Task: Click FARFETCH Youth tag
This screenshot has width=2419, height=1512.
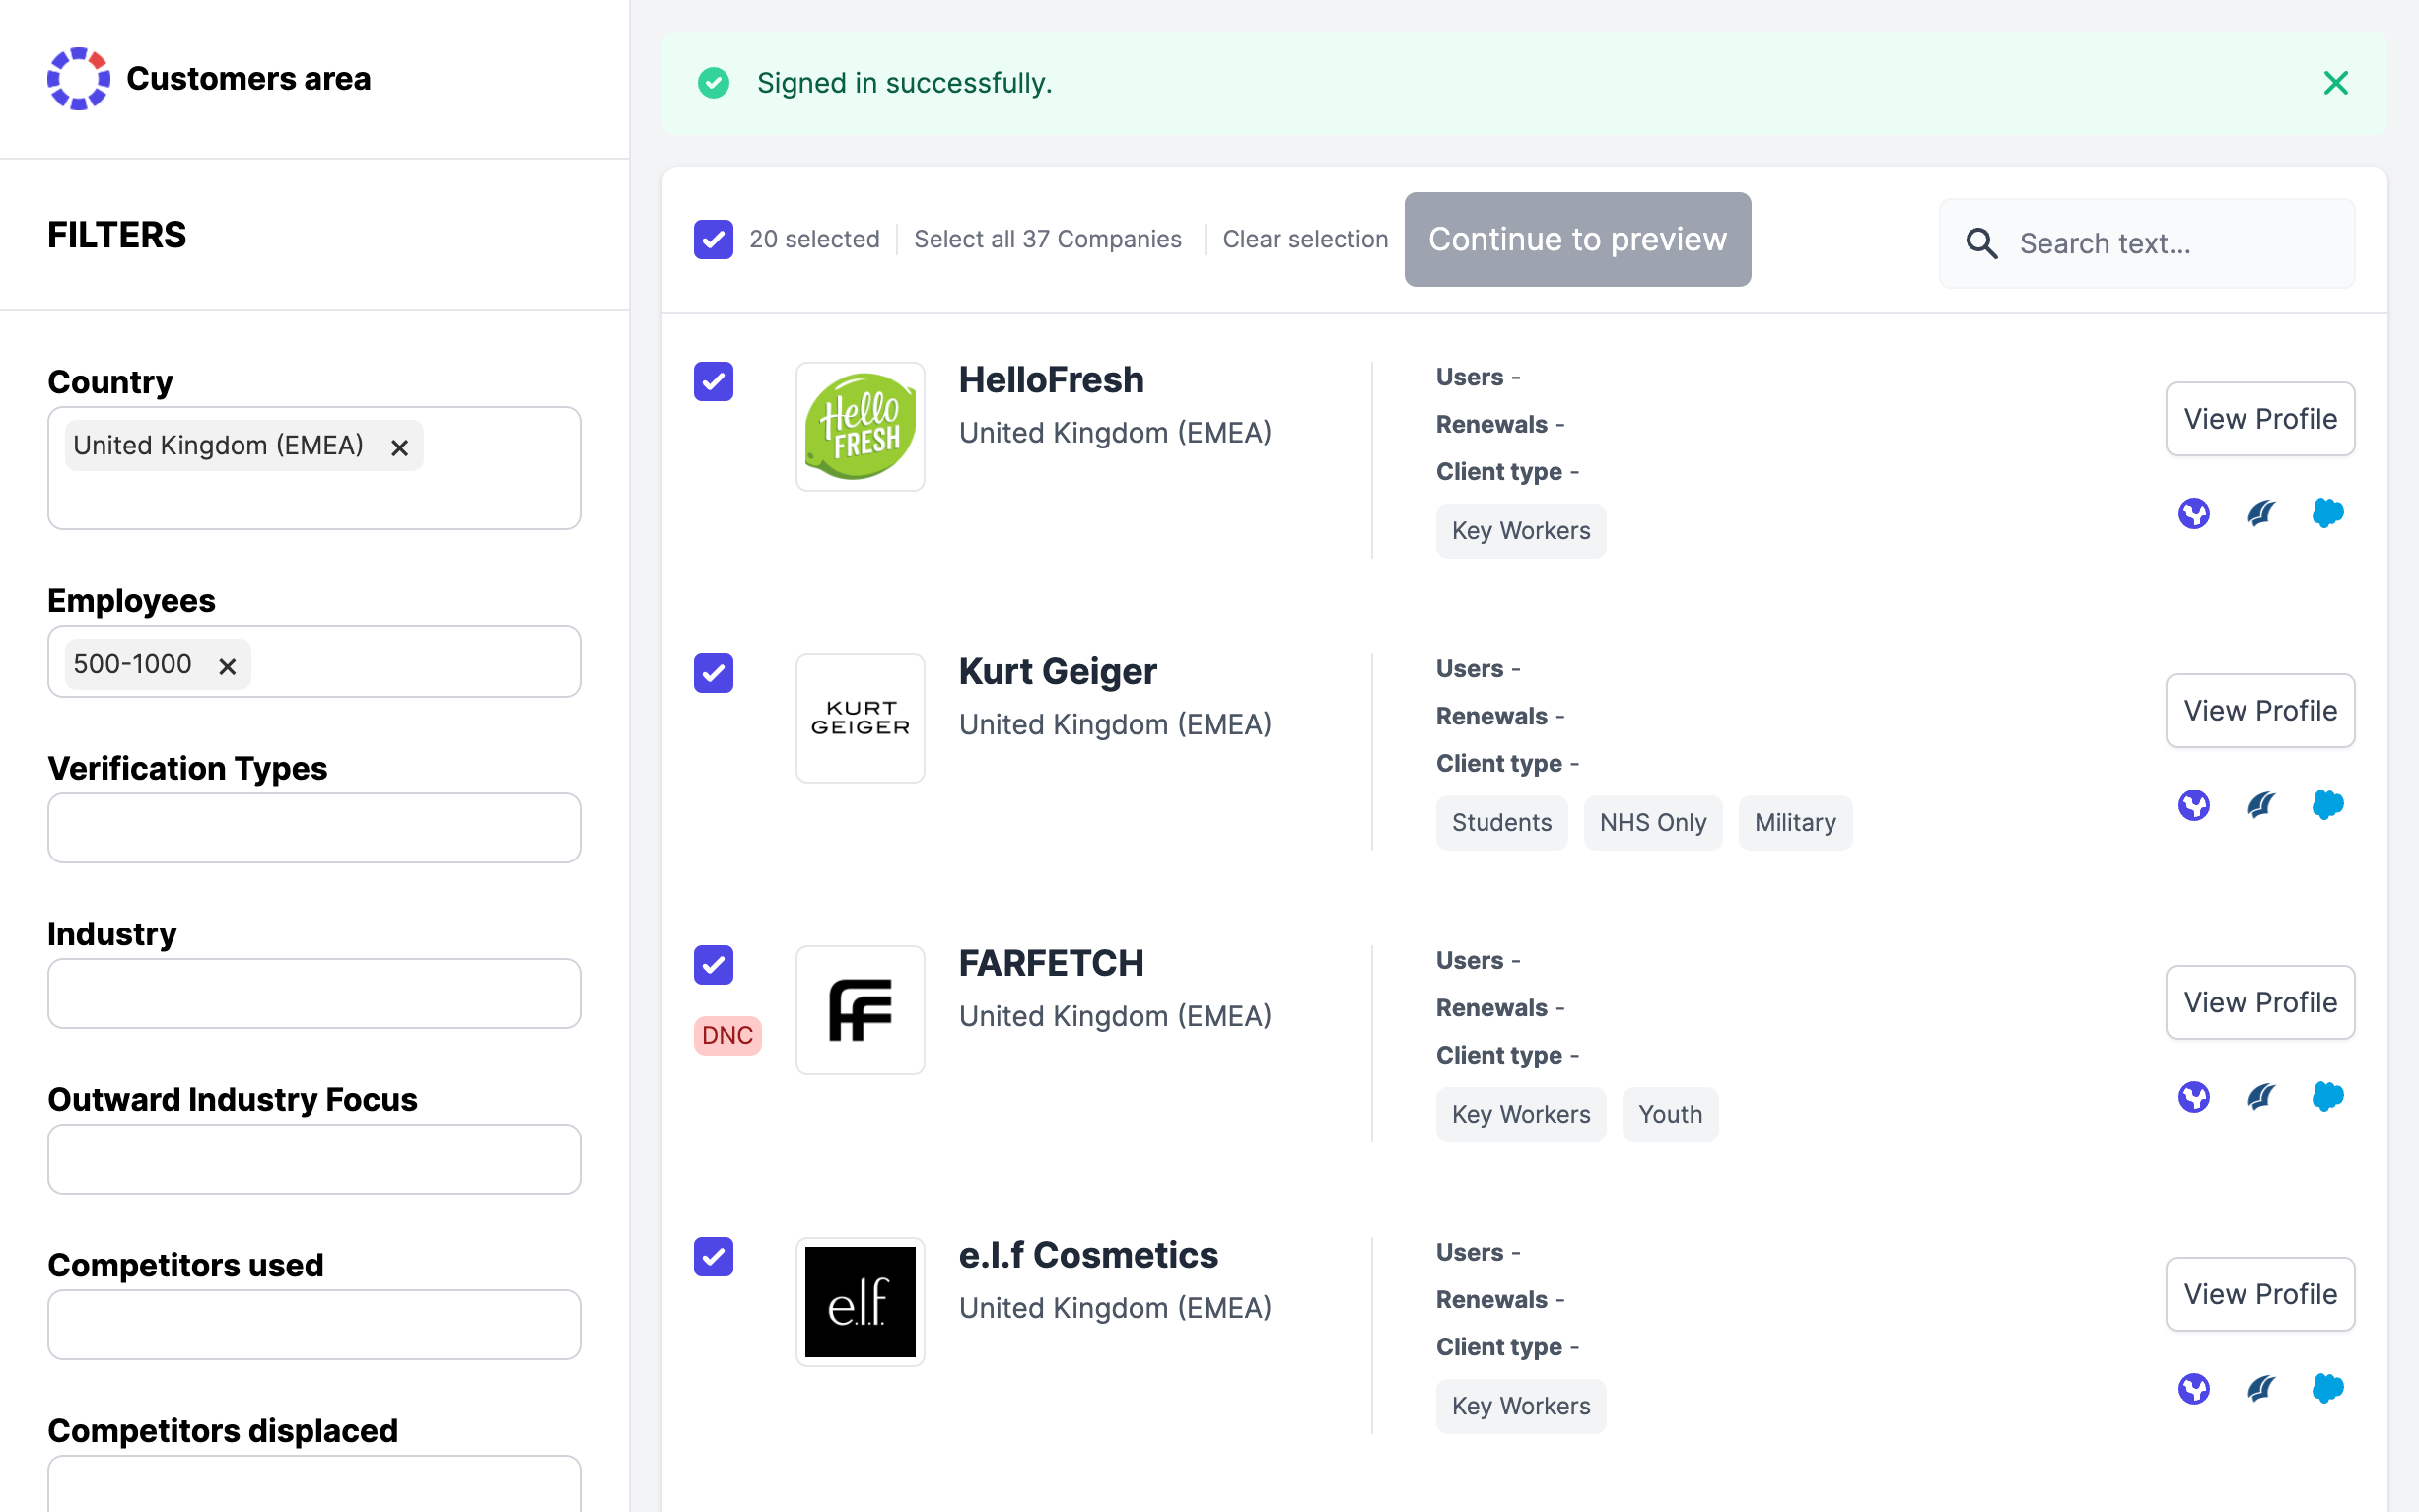Action: pyautogui.click(x=1670, y=1115)
